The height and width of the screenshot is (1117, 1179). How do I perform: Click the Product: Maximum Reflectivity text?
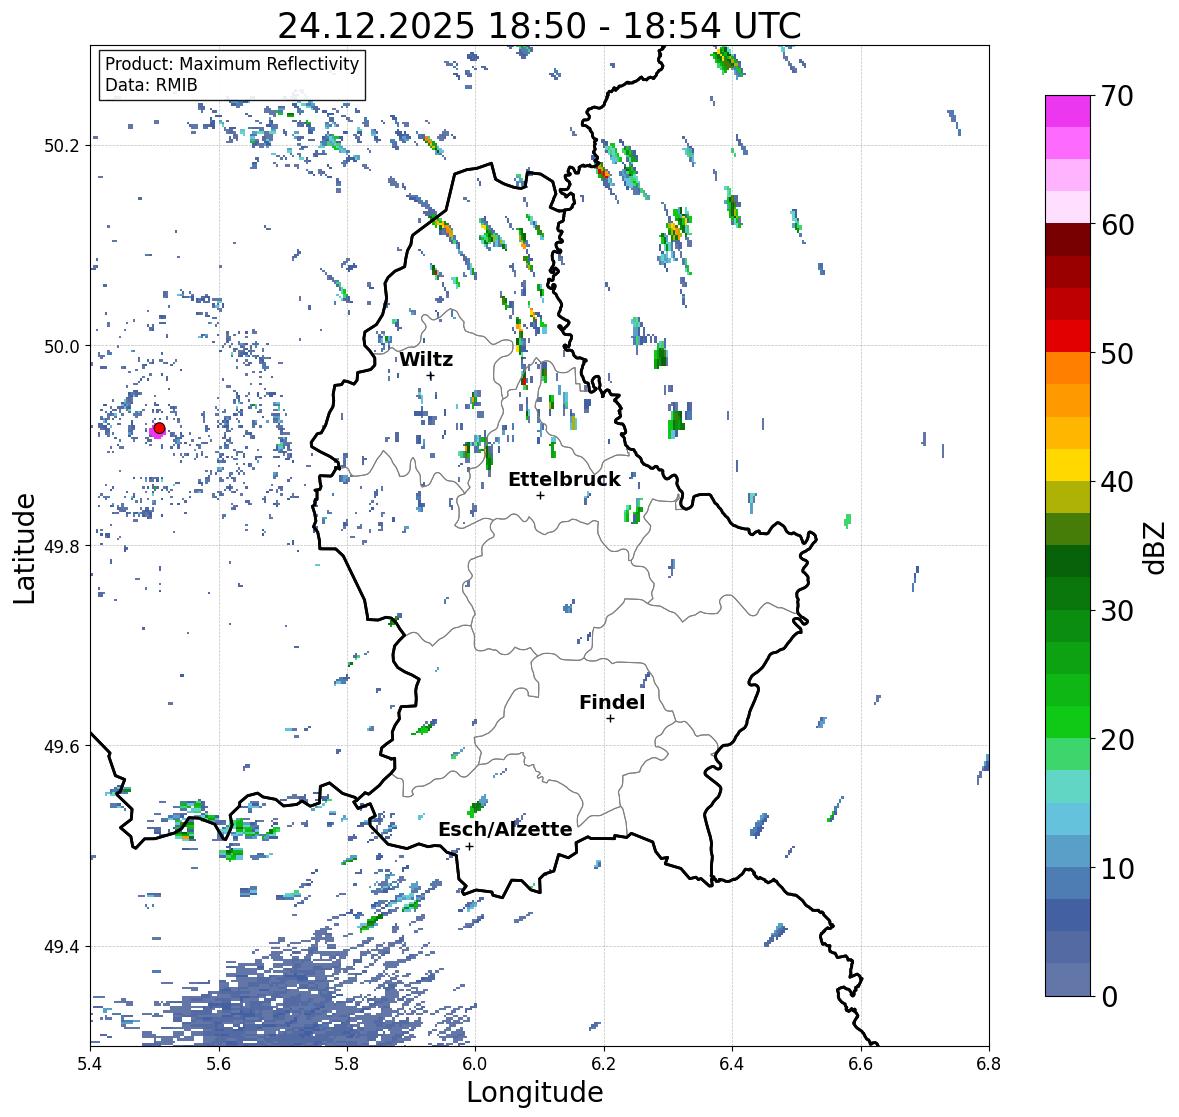pos(232,64)
